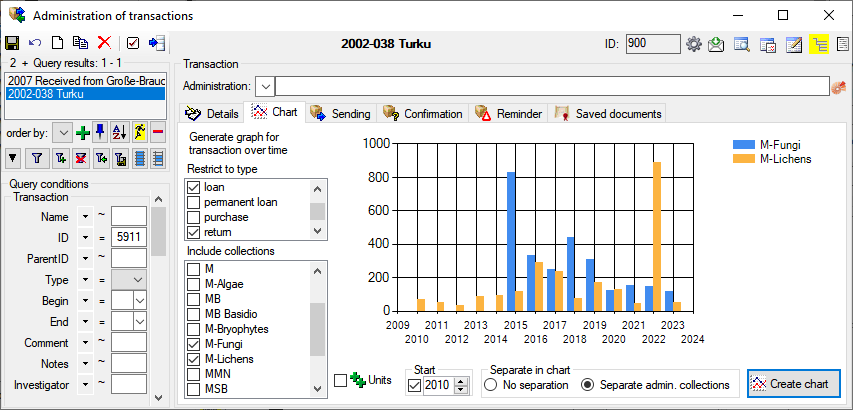Open the Saved documents tab
The height and width of the screenshot is (410, 853).
click(608, 114)
